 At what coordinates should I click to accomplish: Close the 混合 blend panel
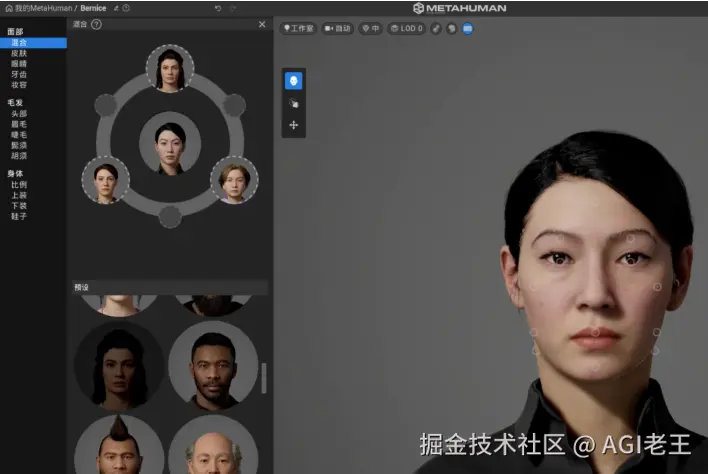(262, 24)
